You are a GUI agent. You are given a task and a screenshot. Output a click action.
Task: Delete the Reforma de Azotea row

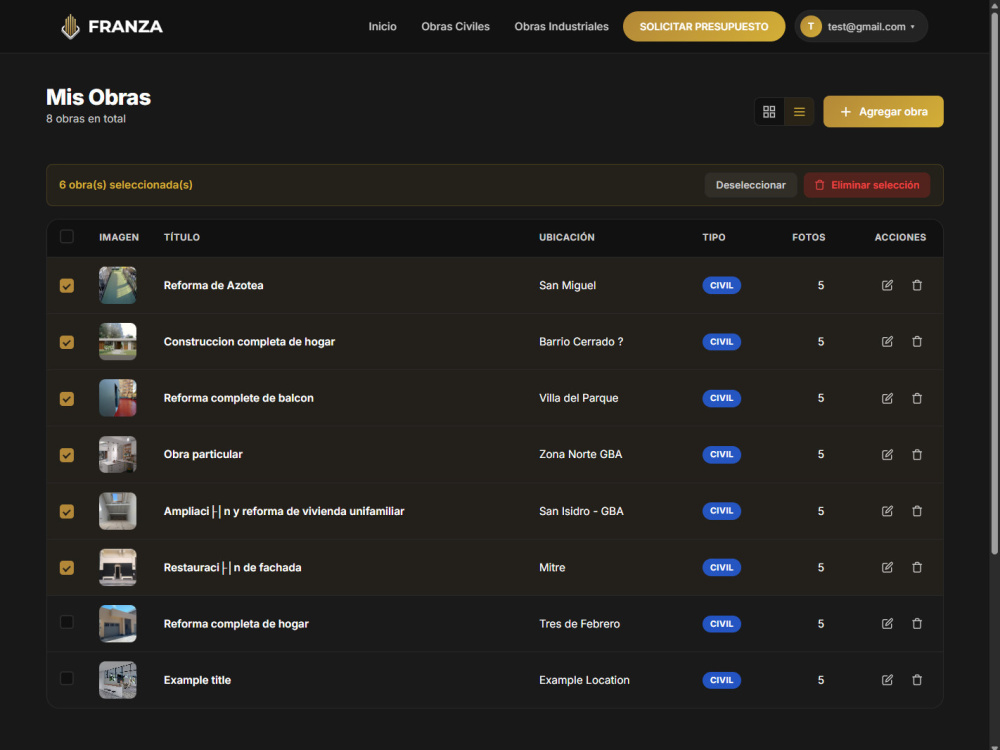(x=916, y=285)
